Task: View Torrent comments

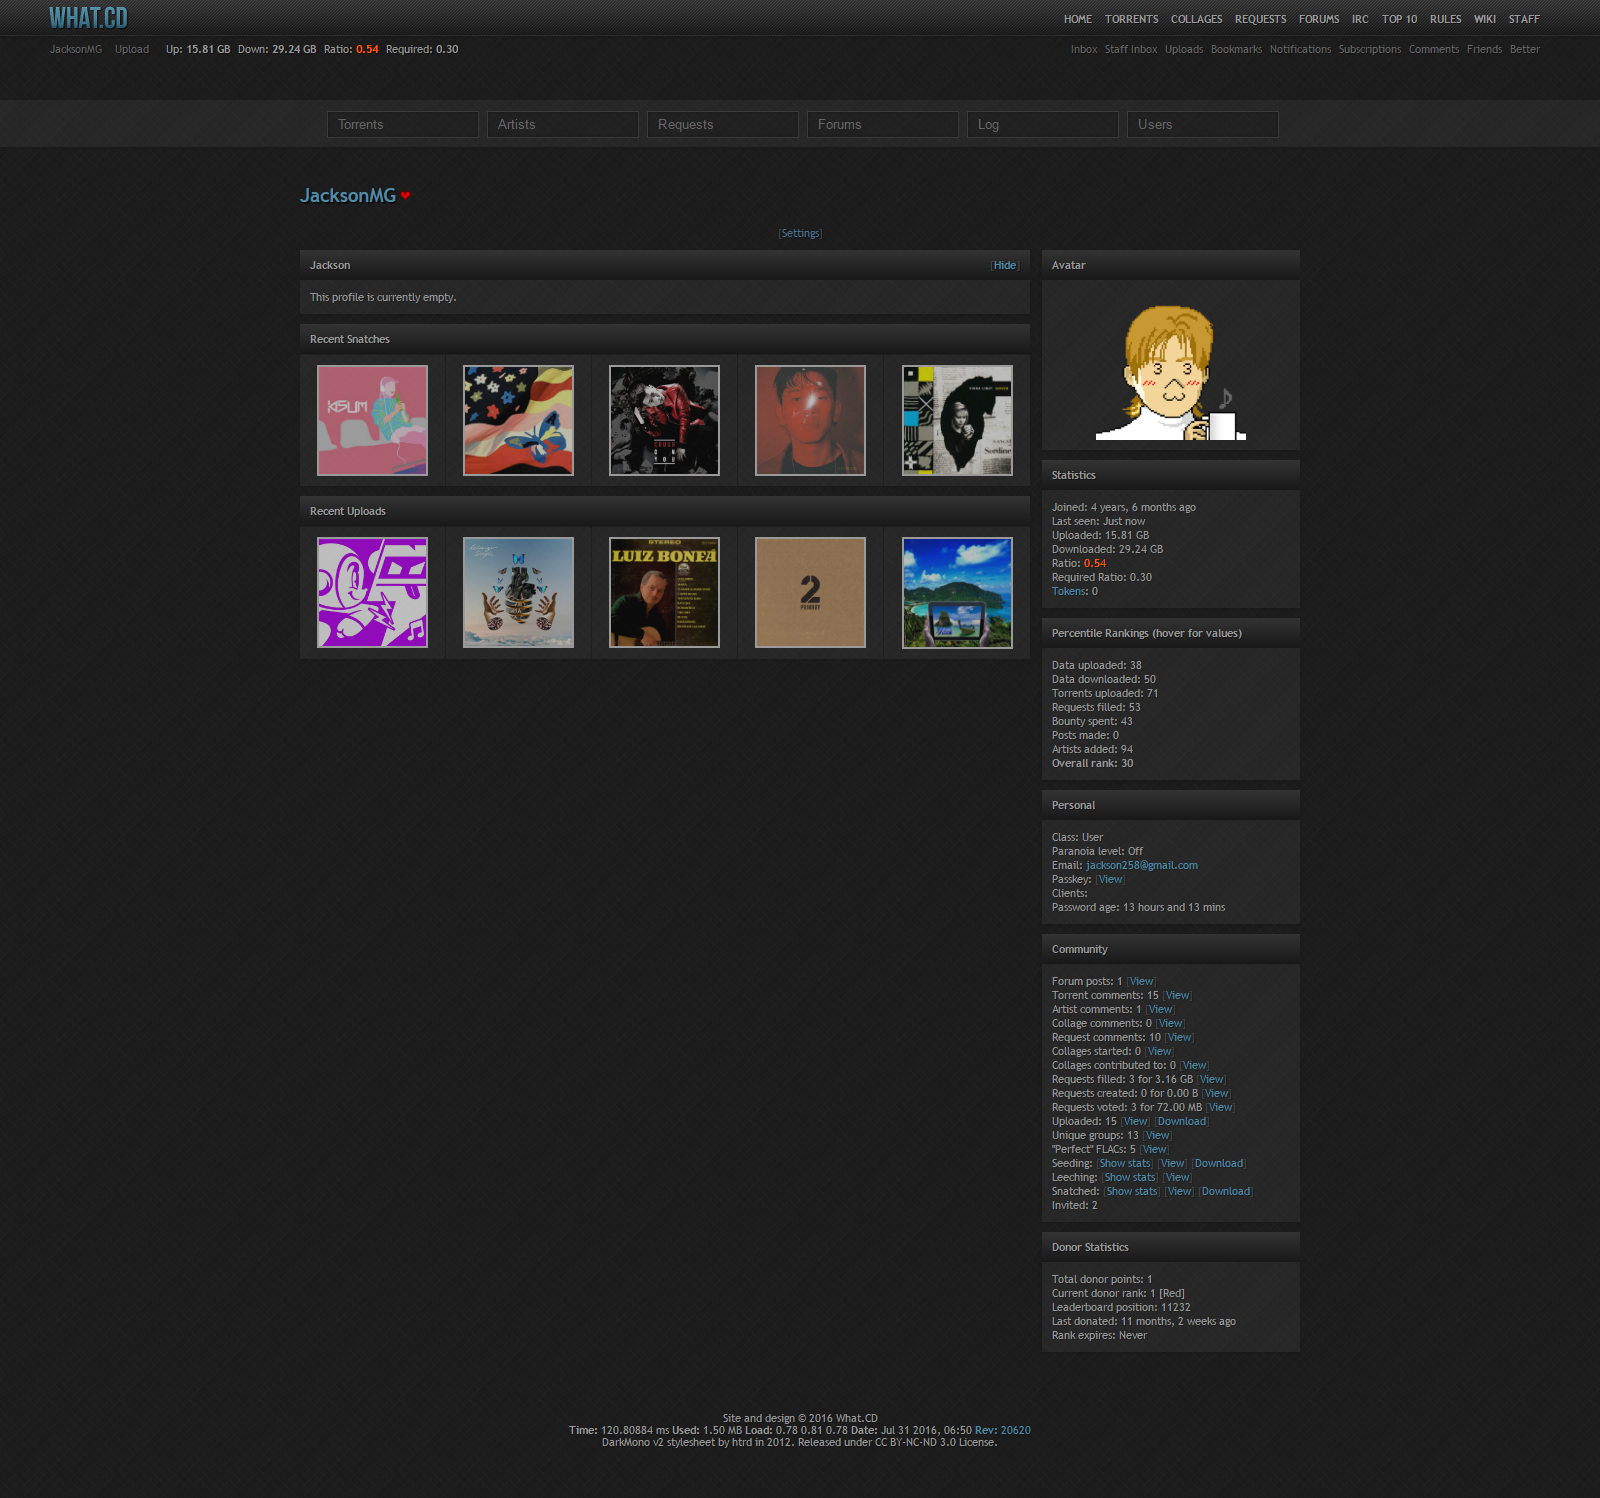Action: coord(1178,995)
